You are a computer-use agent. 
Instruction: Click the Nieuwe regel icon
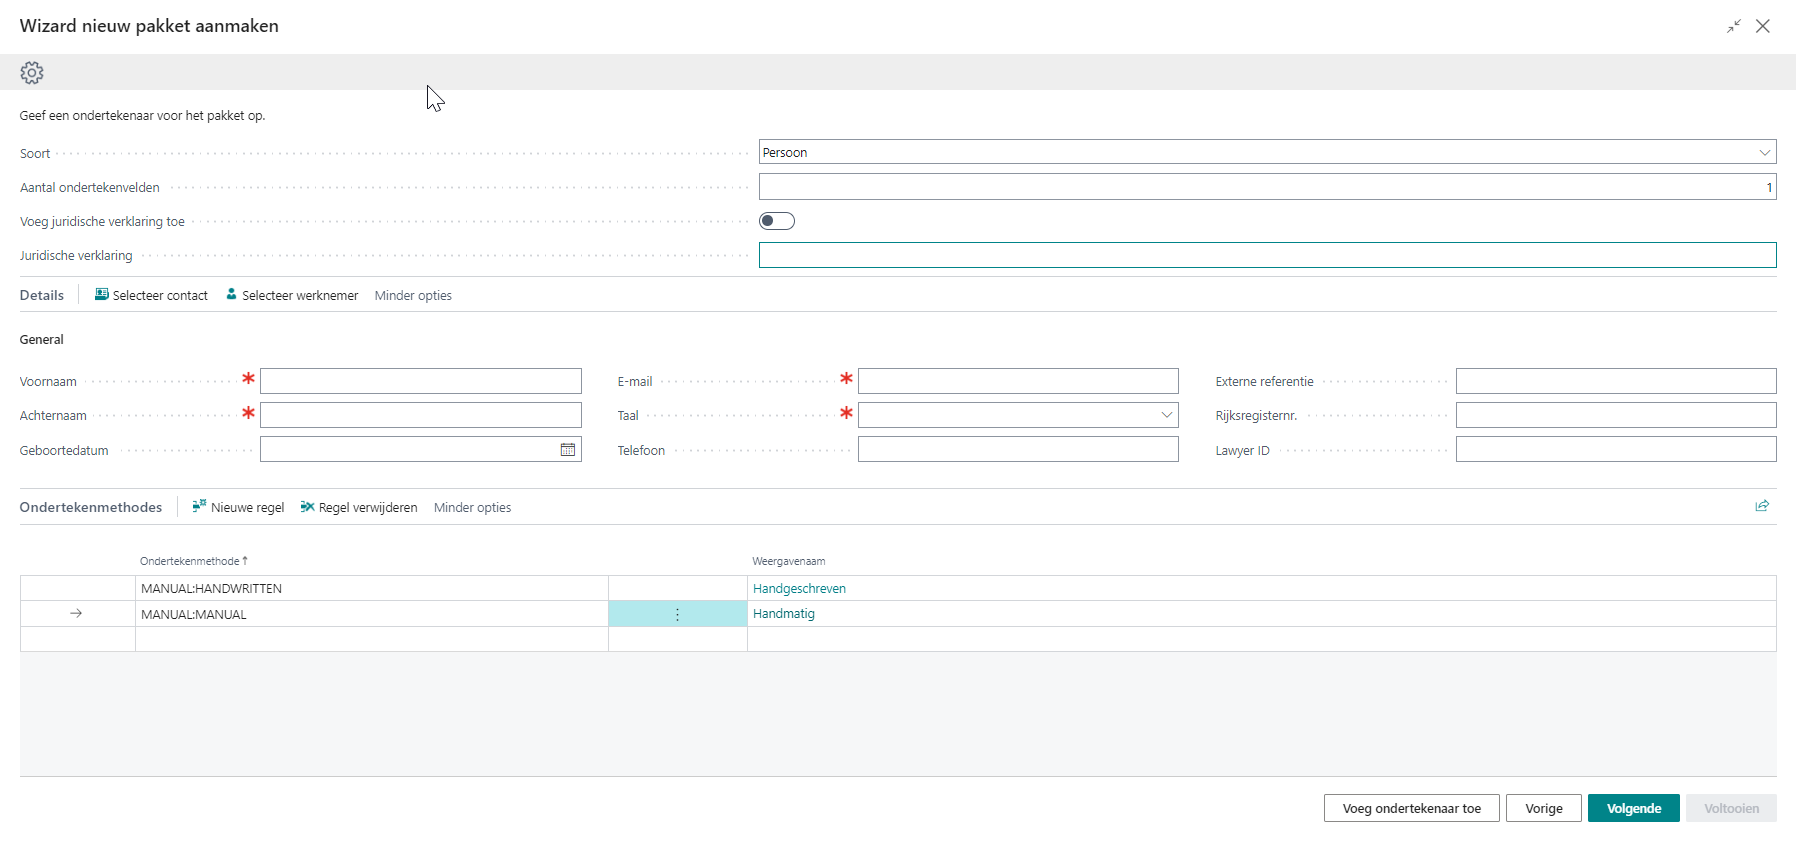click(x=199, y=507)
